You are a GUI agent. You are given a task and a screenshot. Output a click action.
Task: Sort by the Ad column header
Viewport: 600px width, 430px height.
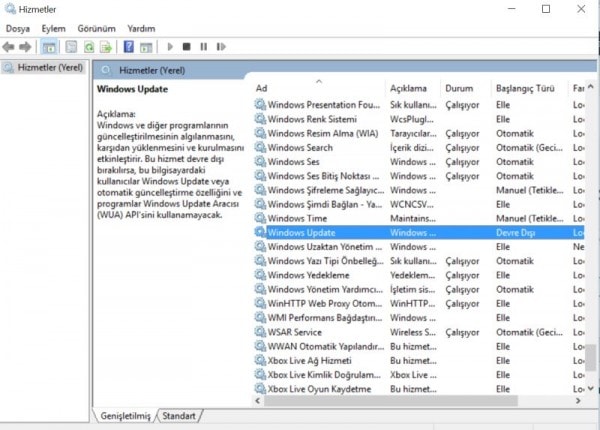(261, 88)
